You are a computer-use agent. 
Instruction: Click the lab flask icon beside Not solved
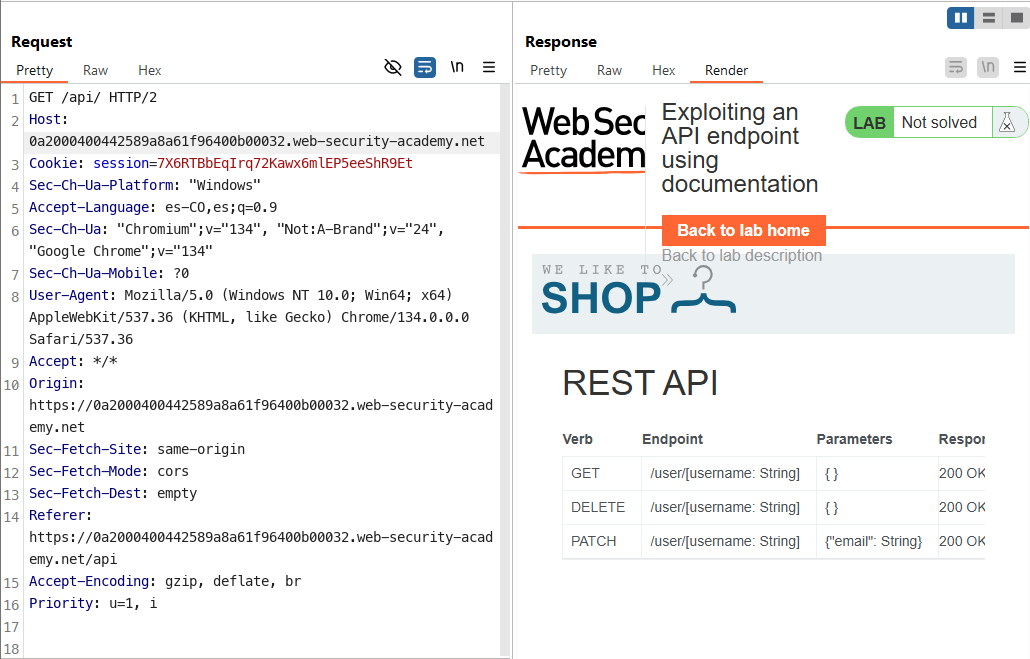pos(1008,122)
